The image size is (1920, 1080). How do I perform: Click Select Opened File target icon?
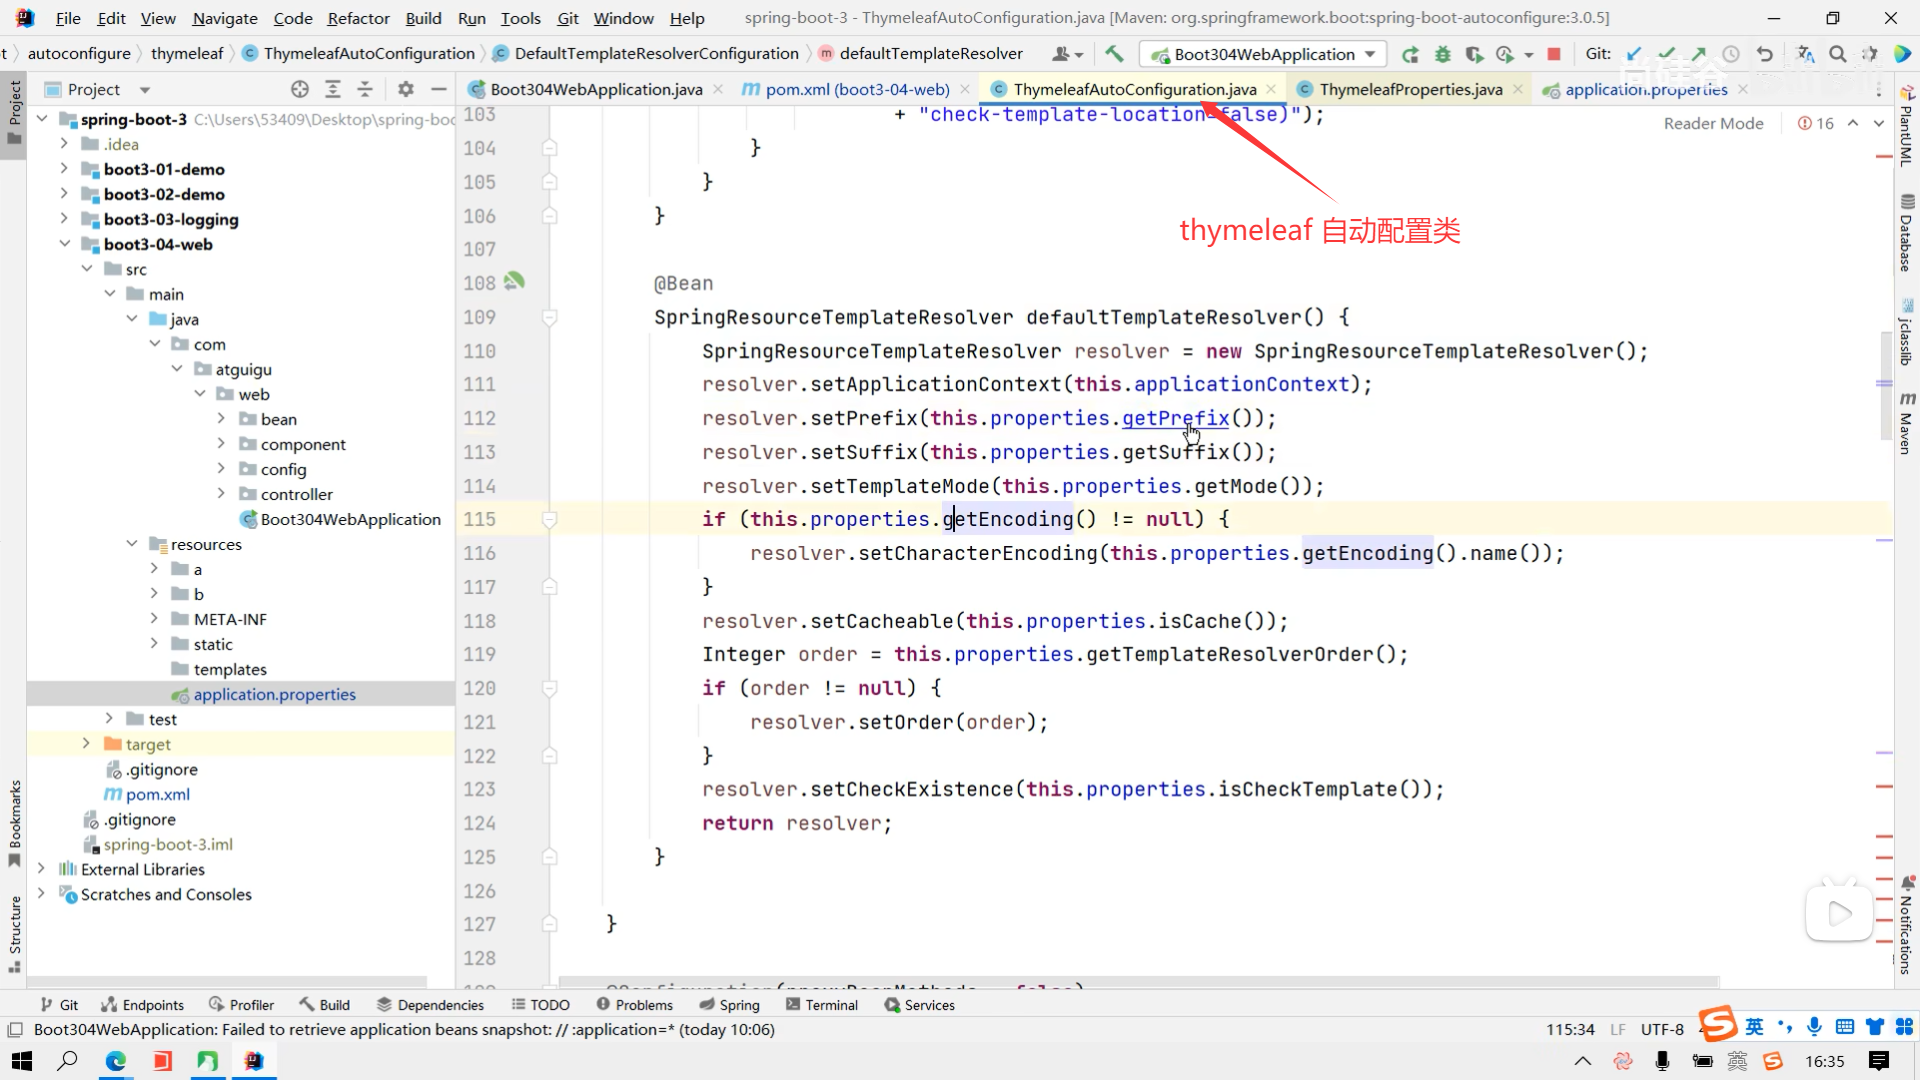point(300,89)
